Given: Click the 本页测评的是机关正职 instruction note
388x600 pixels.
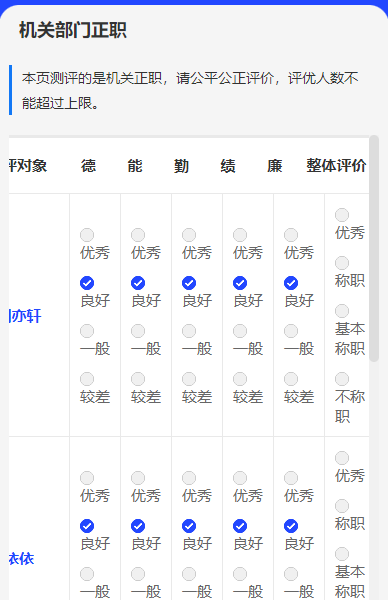Looking at the screenshot, I should click(190, 90).
